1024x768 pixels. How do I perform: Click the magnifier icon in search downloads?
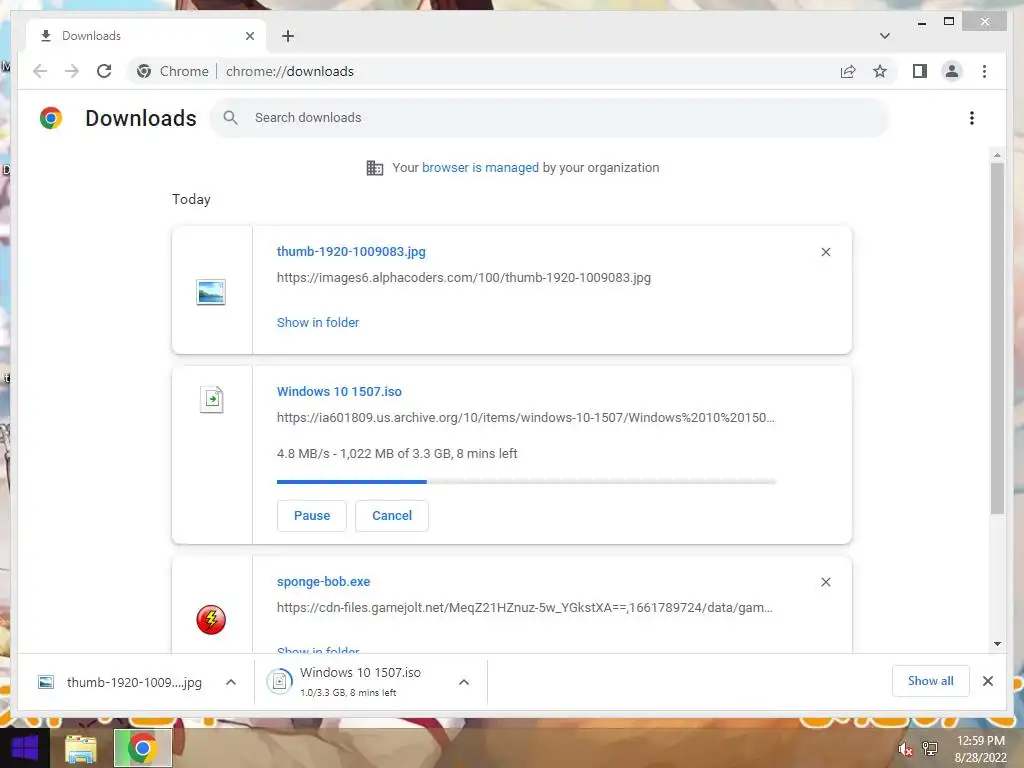coord(230,118)
